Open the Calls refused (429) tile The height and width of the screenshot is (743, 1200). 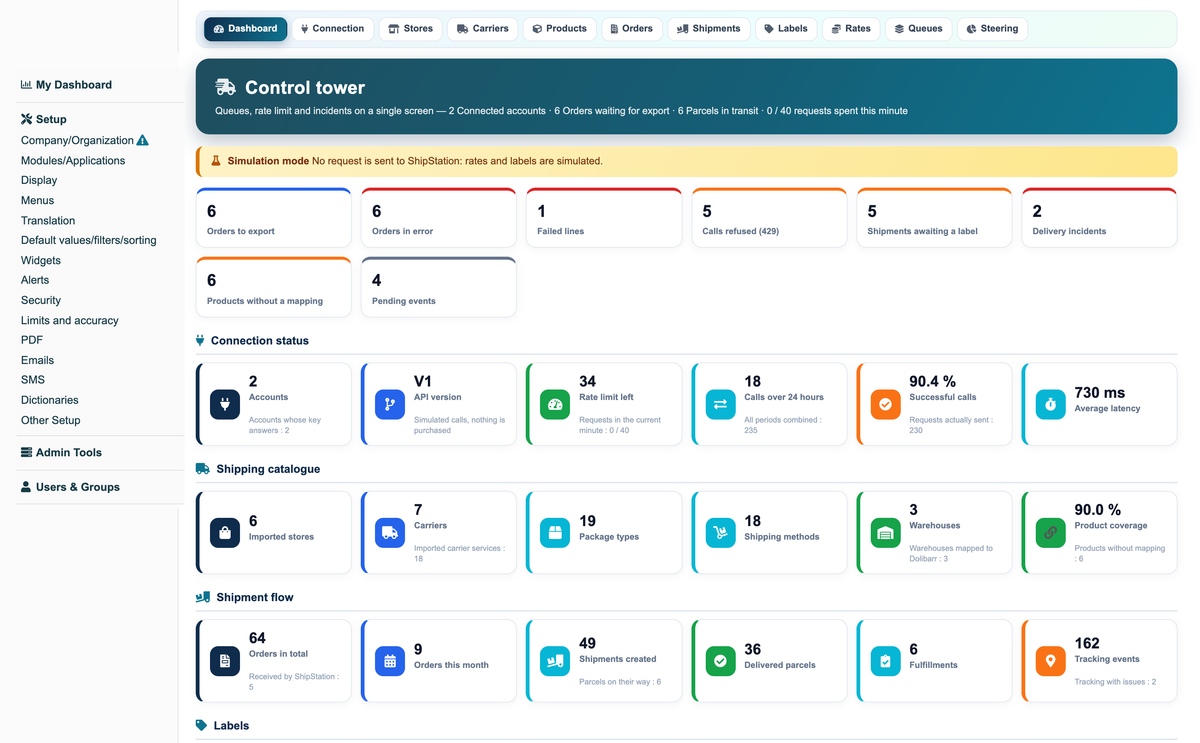click(x=769, y=218)
